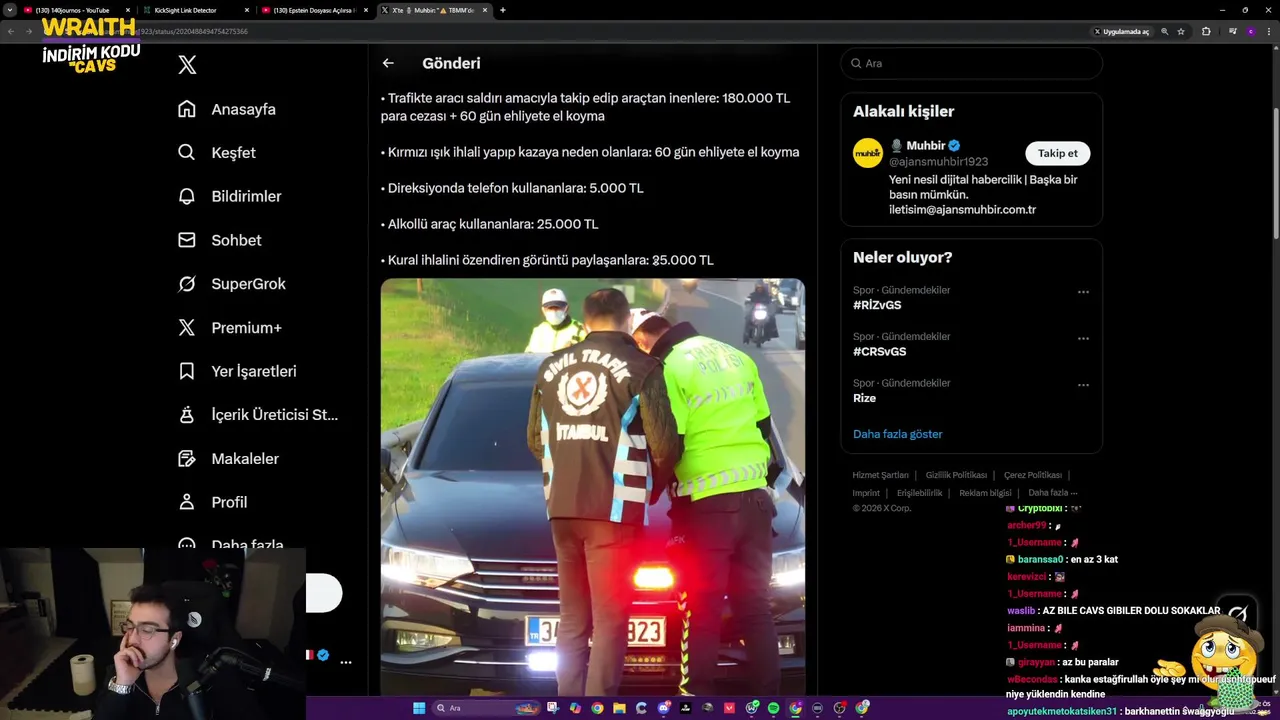Open the tab search dropdown arrow
The image size is (1280, 720).
click(x=9, y=10)
